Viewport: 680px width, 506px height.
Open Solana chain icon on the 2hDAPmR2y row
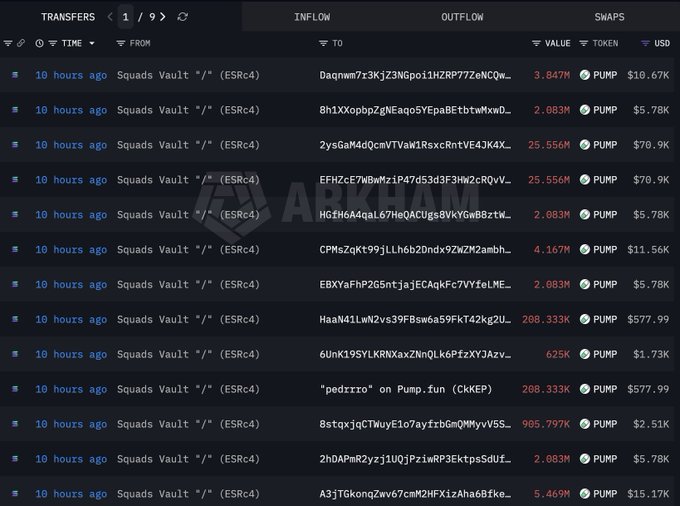(15, 459)
